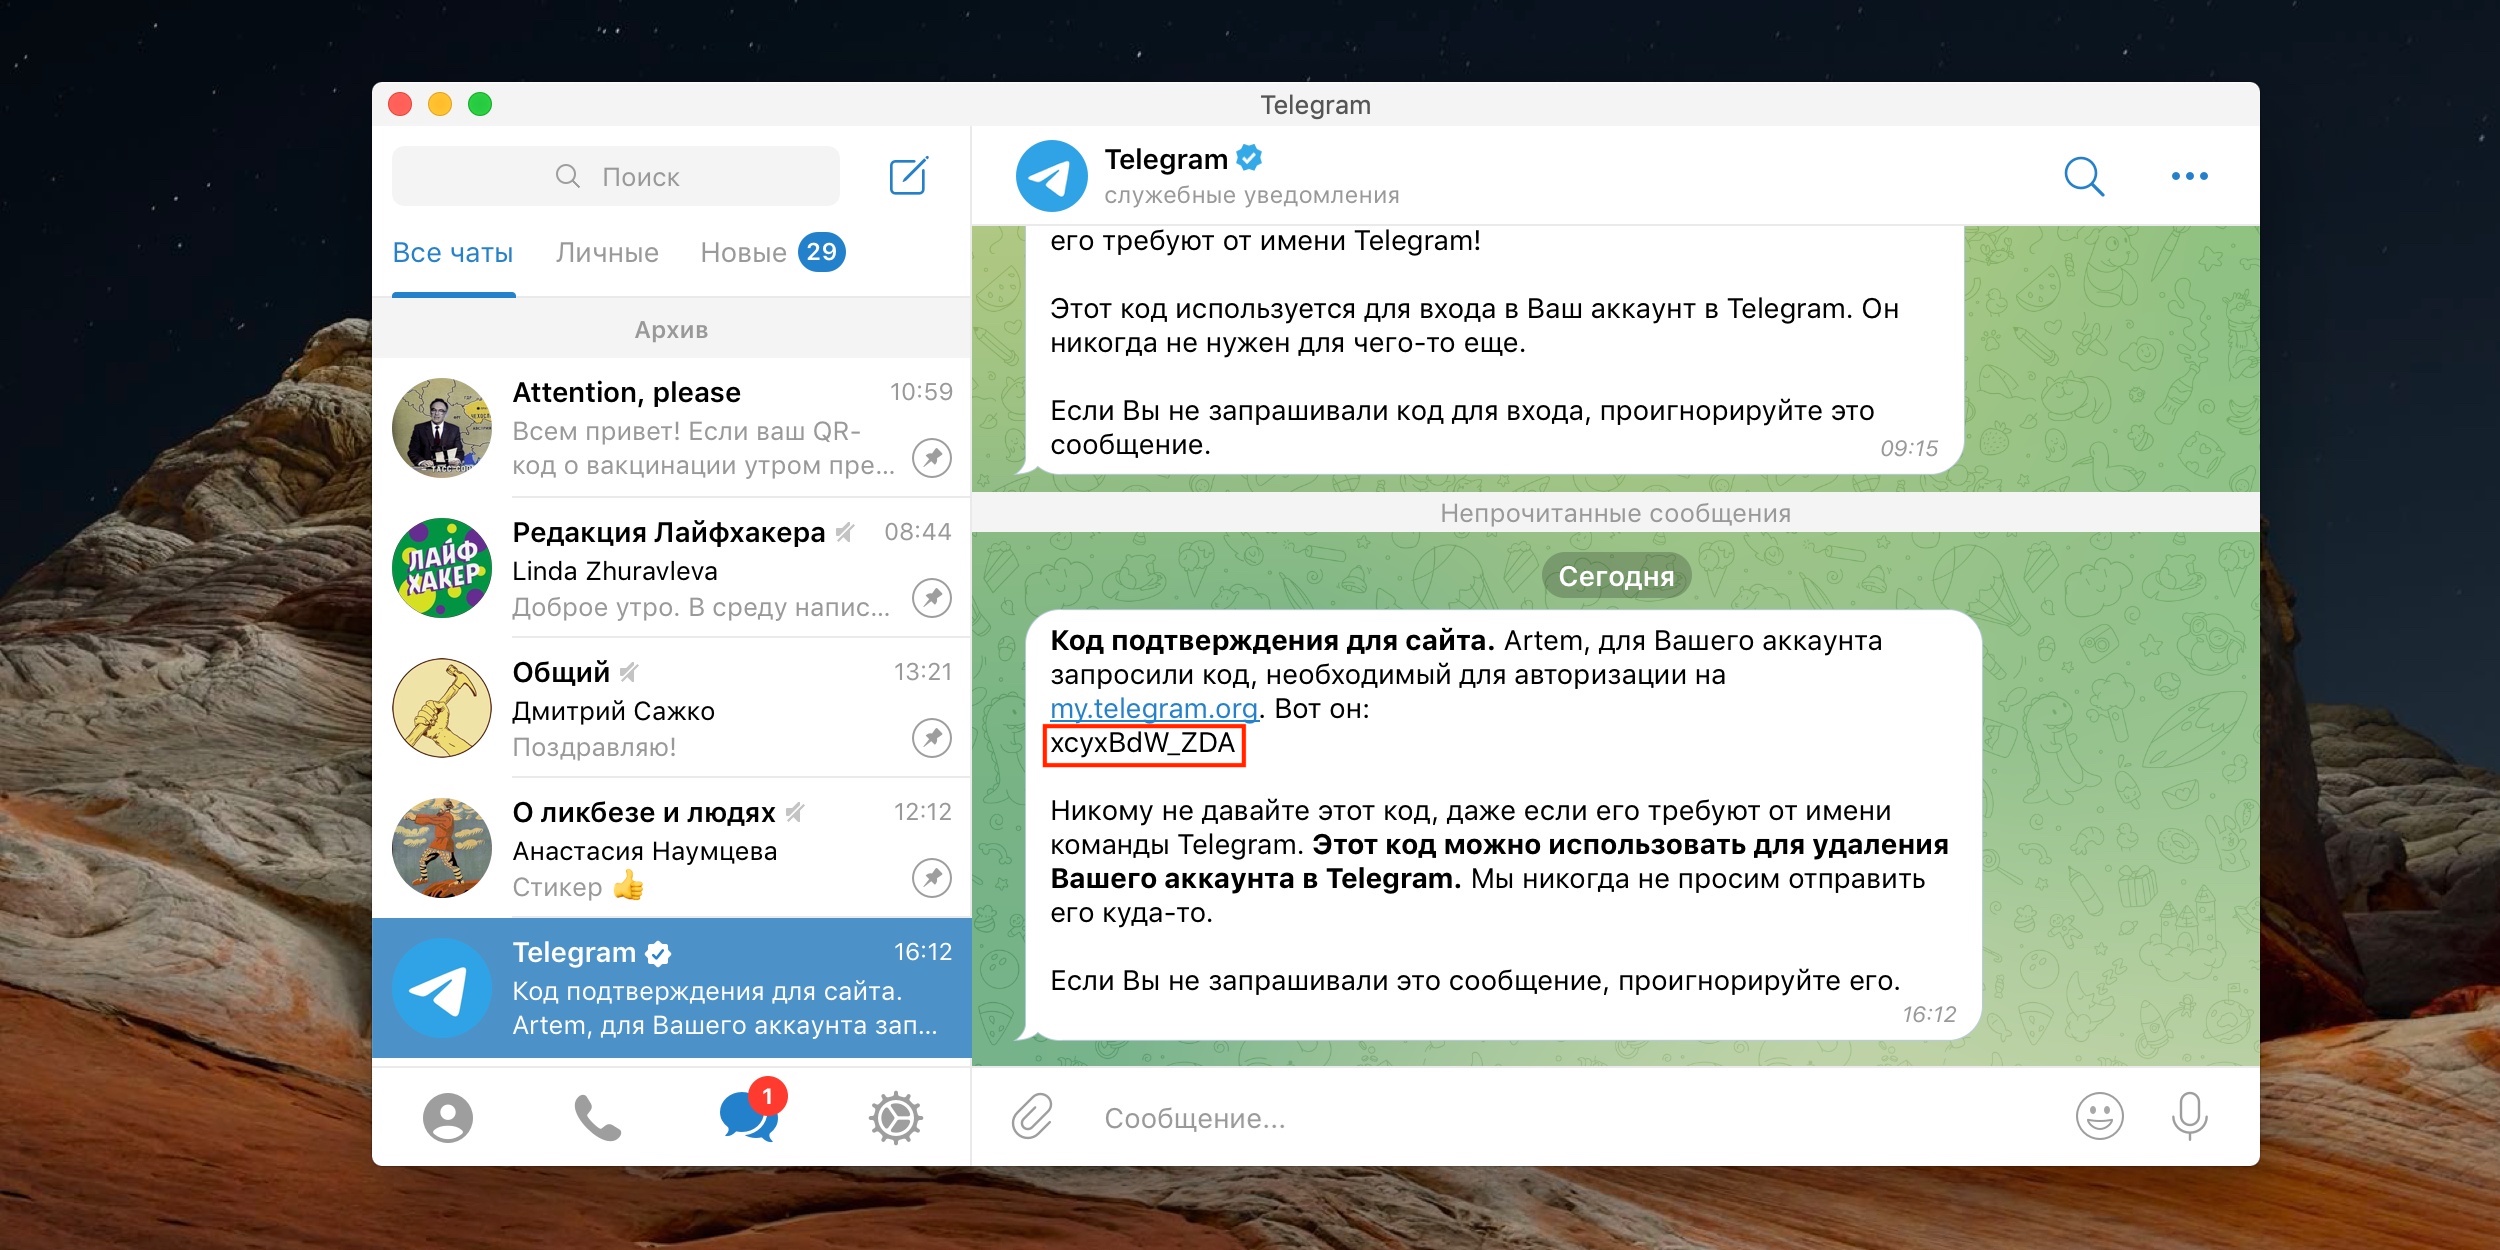Click the thumbs up sticker emoji
Image resolution: width=2500 pixels, height=1250 pixels.
point(628,885)
